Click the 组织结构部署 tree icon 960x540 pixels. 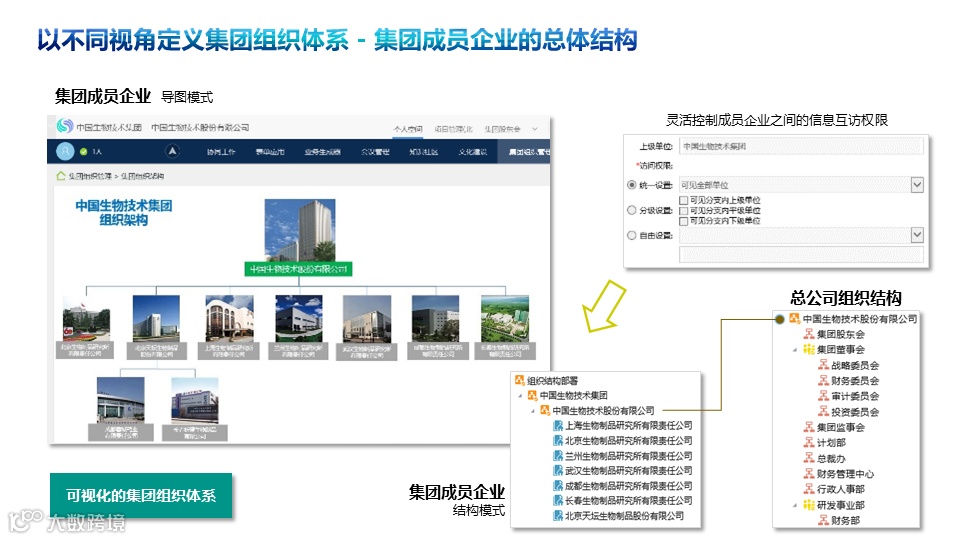pos(519,380)
